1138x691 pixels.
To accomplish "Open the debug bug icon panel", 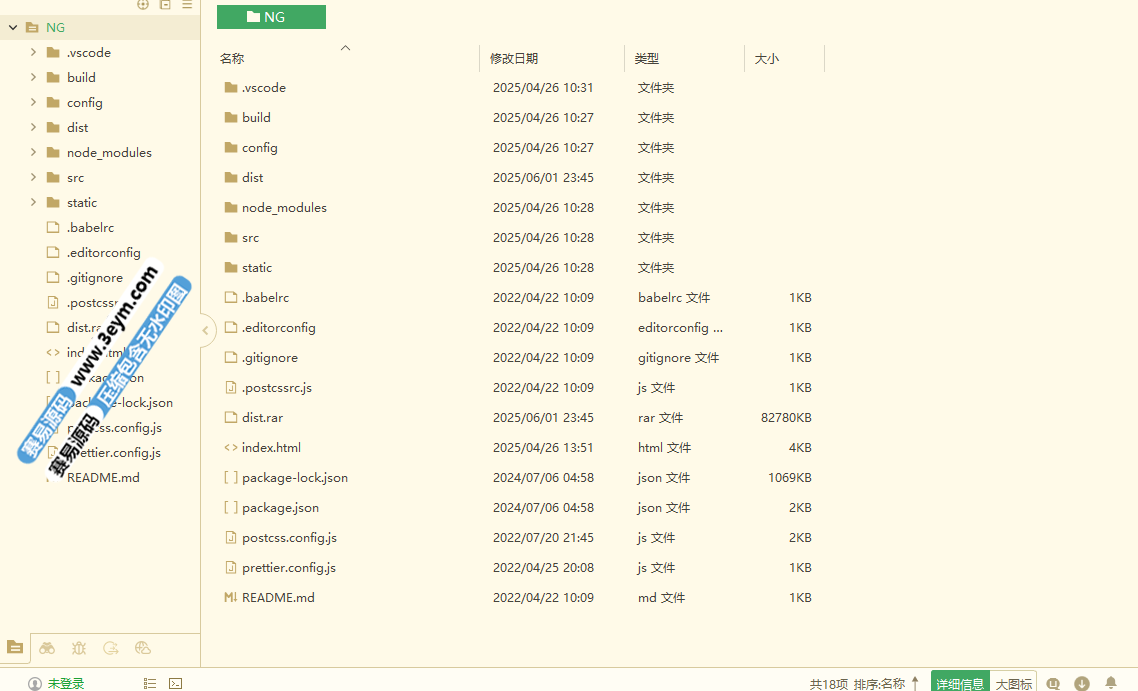I will [79, 648].
